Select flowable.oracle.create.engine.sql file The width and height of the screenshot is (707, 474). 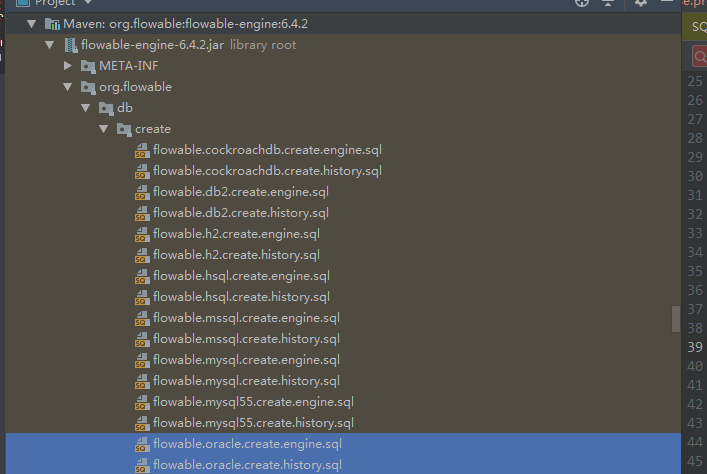(247, 444)
